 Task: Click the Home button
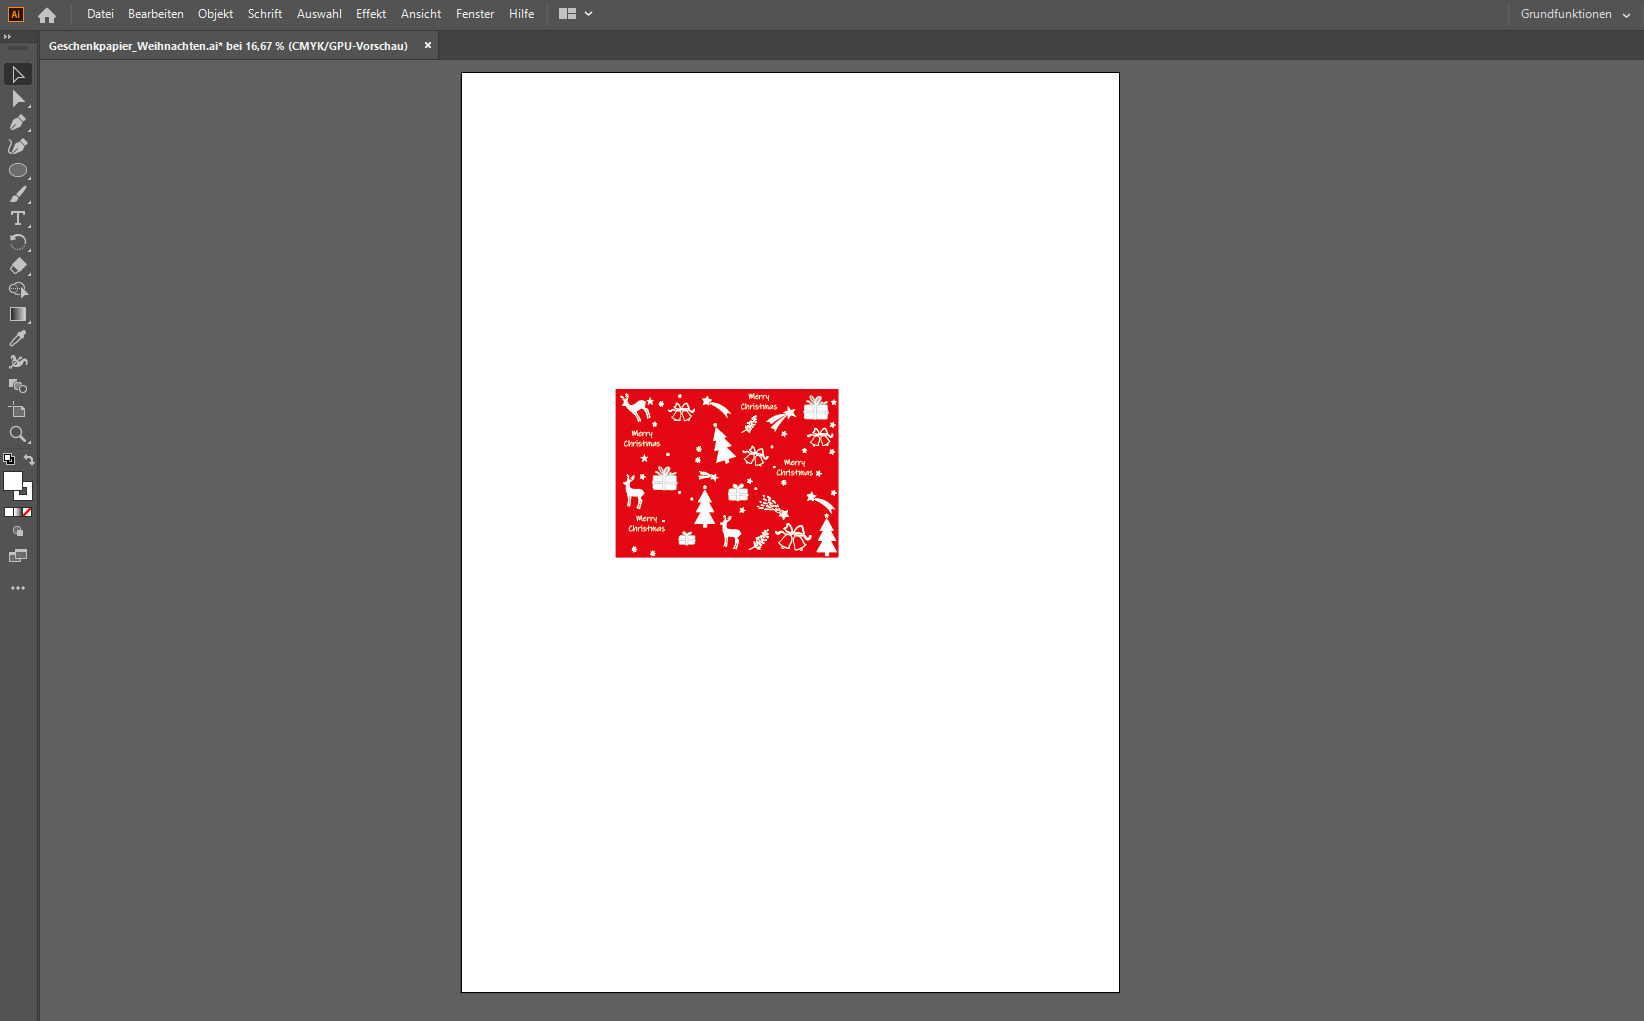click(47, 15)
